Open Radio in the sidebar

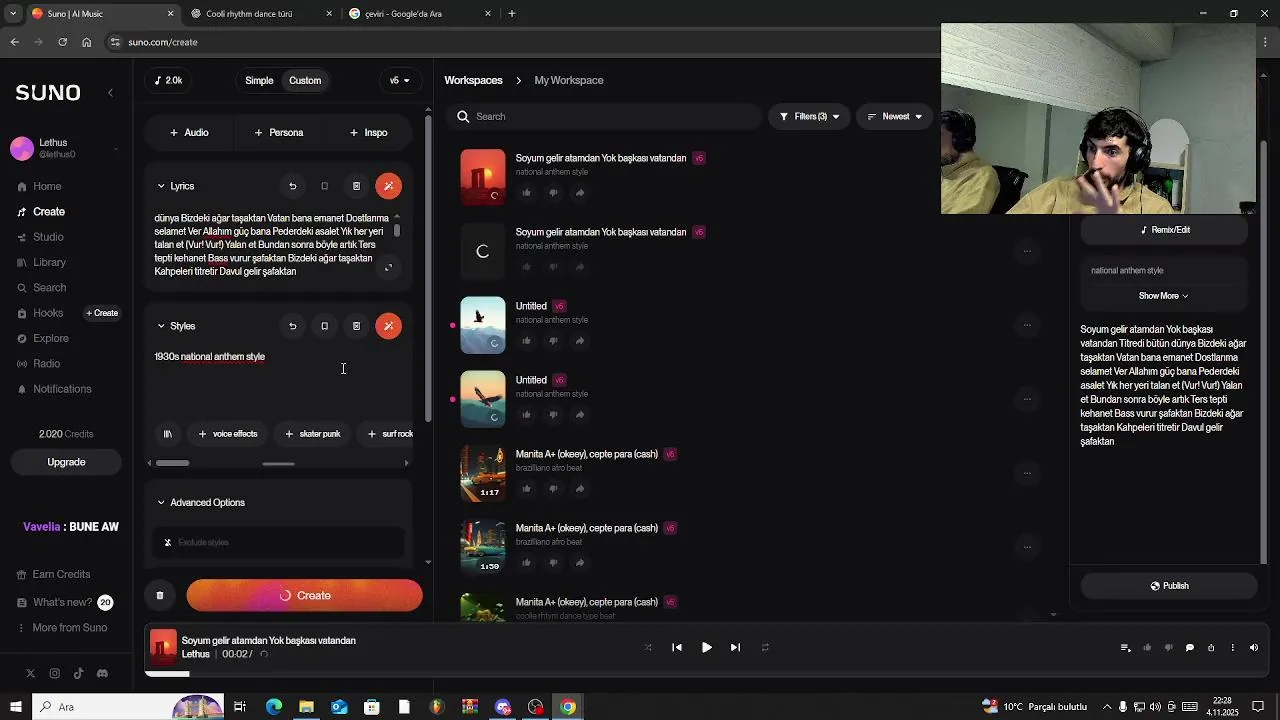pos(46,364)
